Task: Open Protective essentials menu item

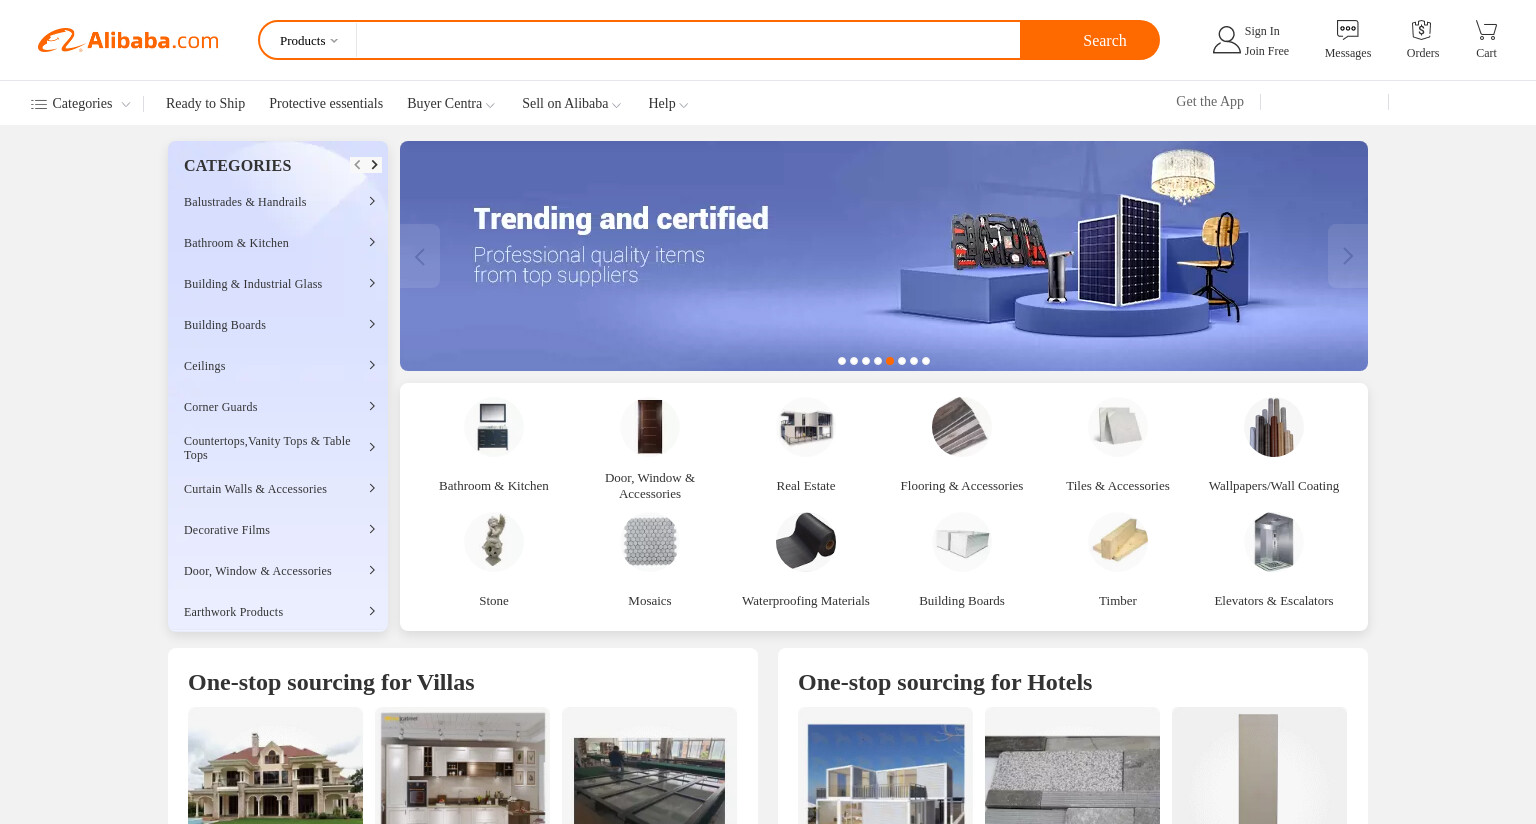Action: tap(326, 104)
